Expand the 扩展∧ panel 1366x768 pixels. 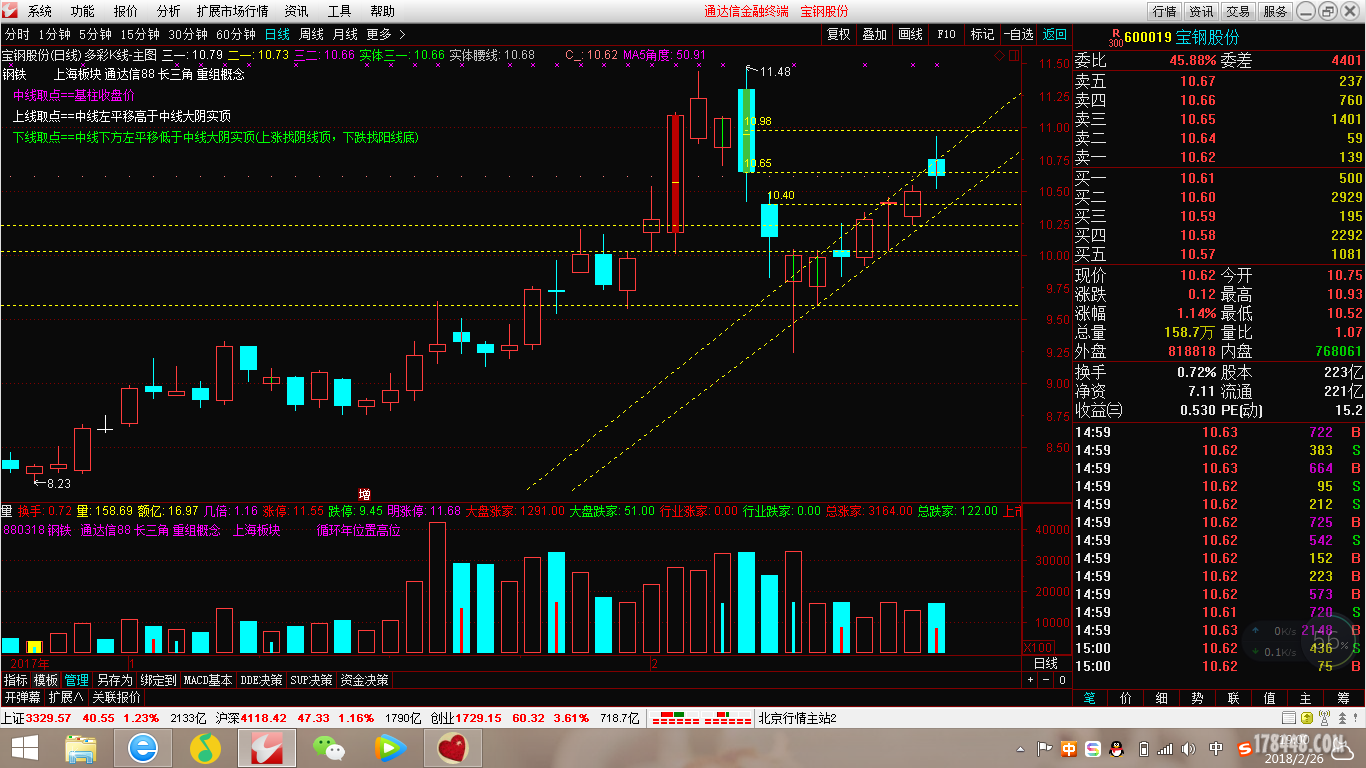point(67,697)
